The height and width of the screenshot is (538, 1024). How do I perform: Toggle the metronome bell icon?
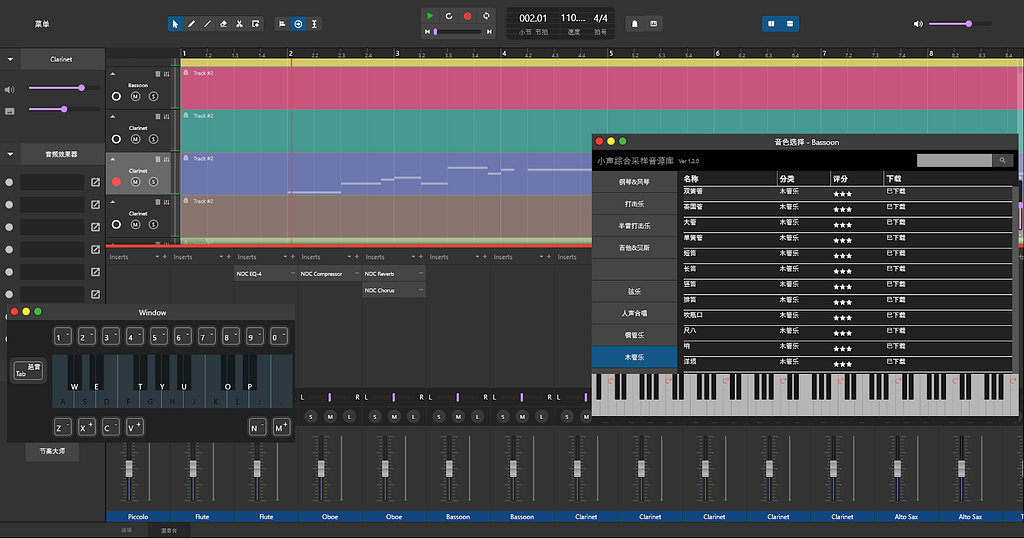[634, 23]
